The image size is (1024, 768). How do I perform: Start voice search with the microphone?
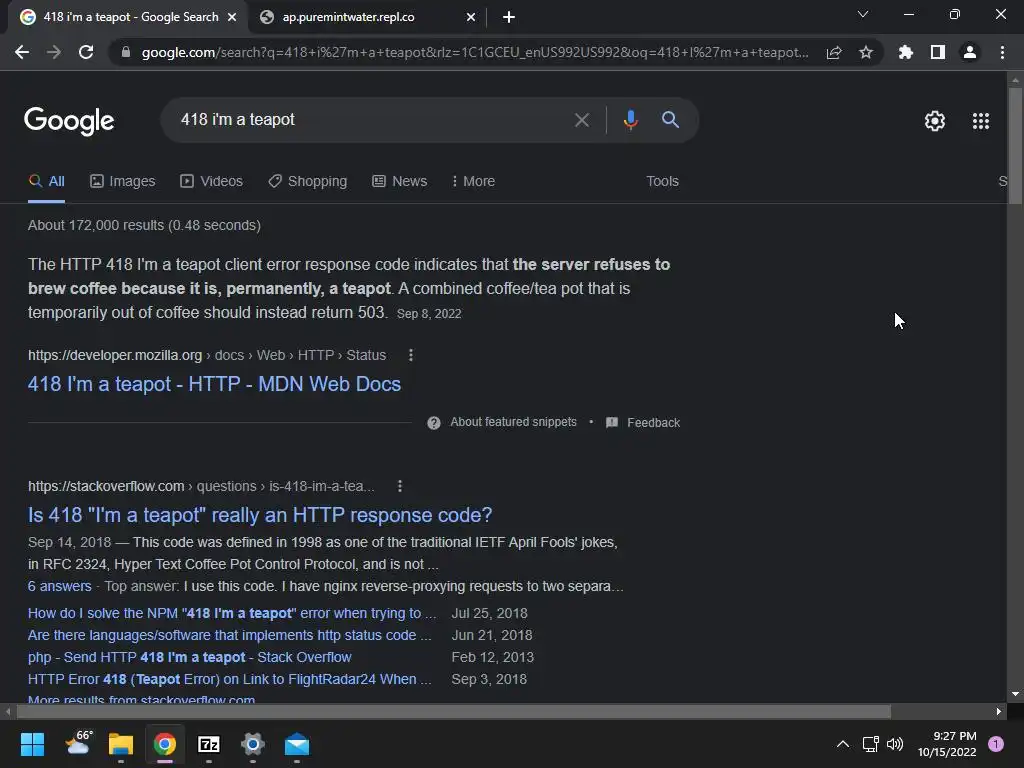click(630, 120)
